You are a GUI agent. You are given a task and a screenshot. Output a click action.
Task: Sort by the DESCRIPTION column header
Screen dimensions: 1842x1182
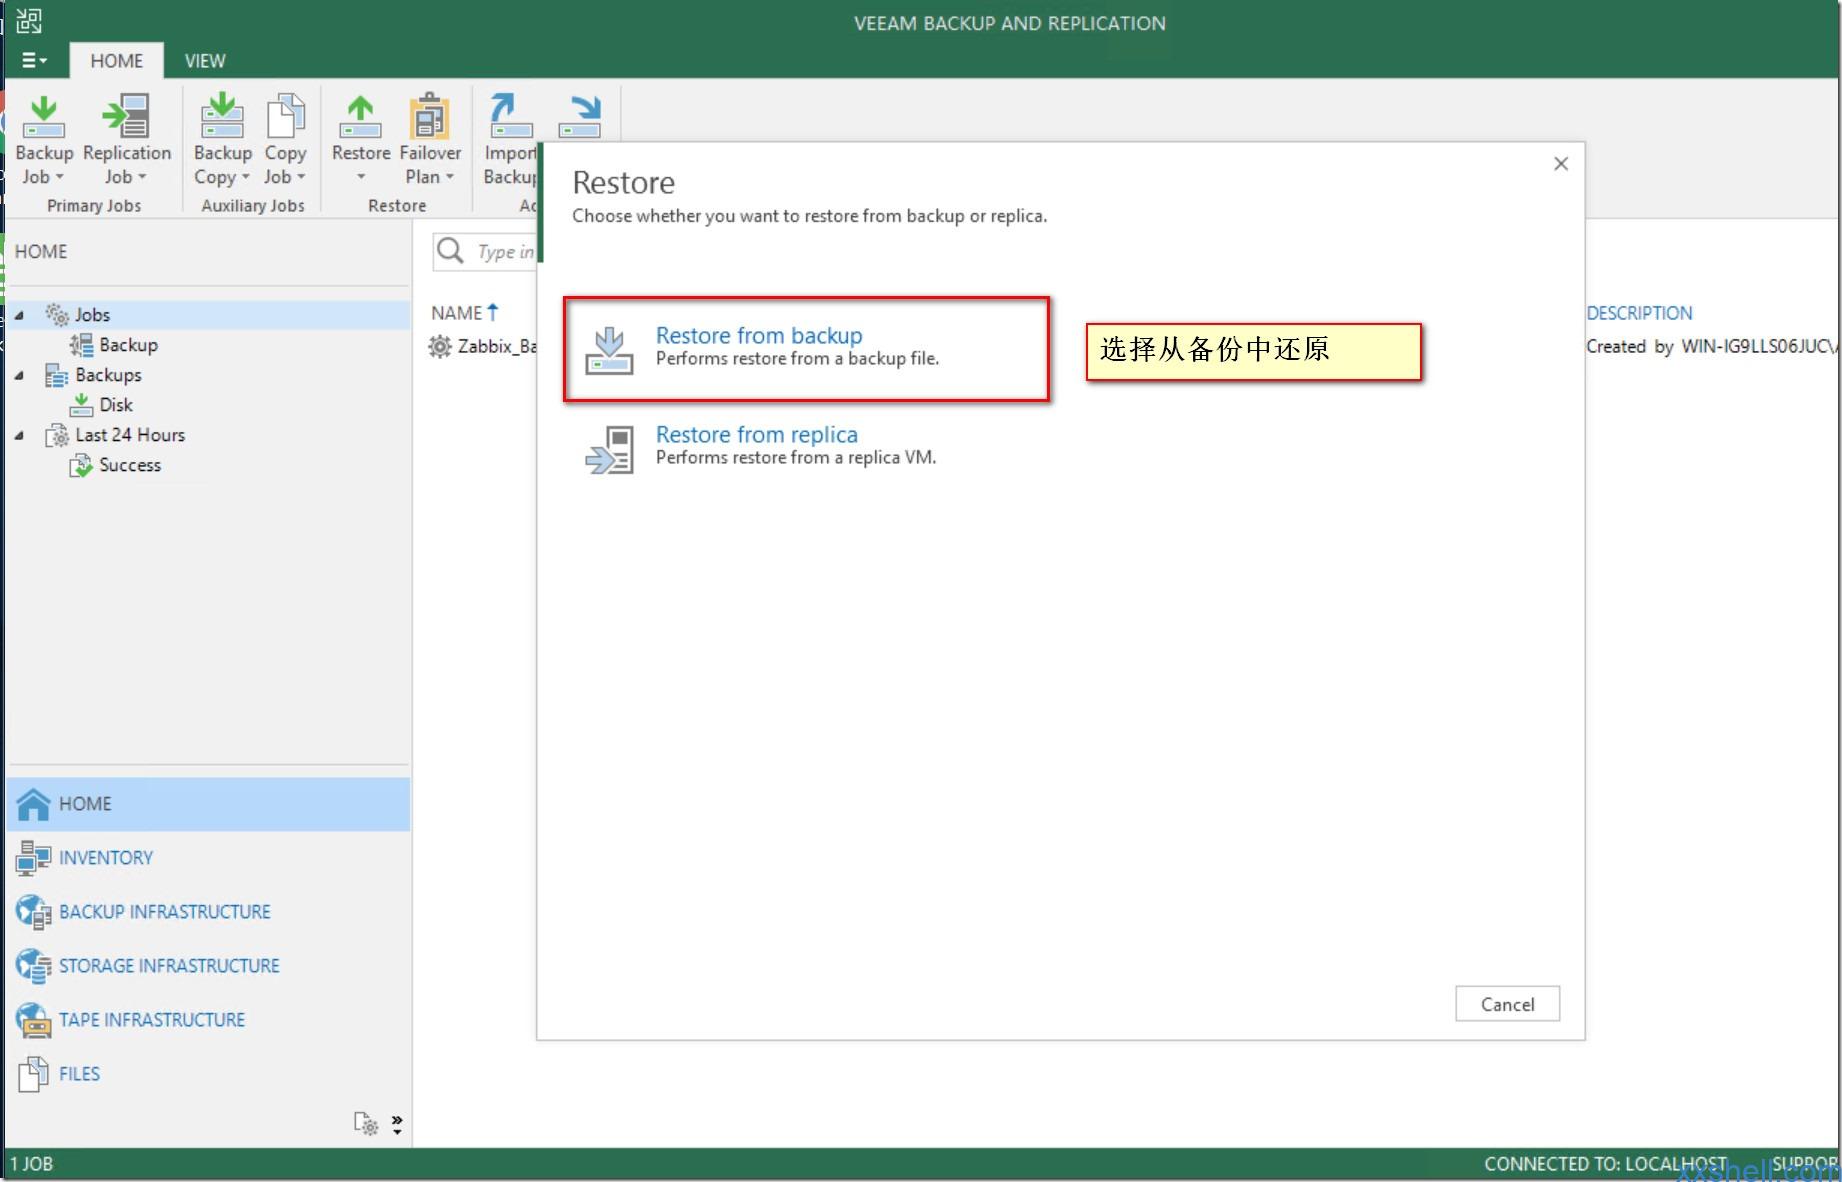pyautogui.click(x=1639, y=313)
